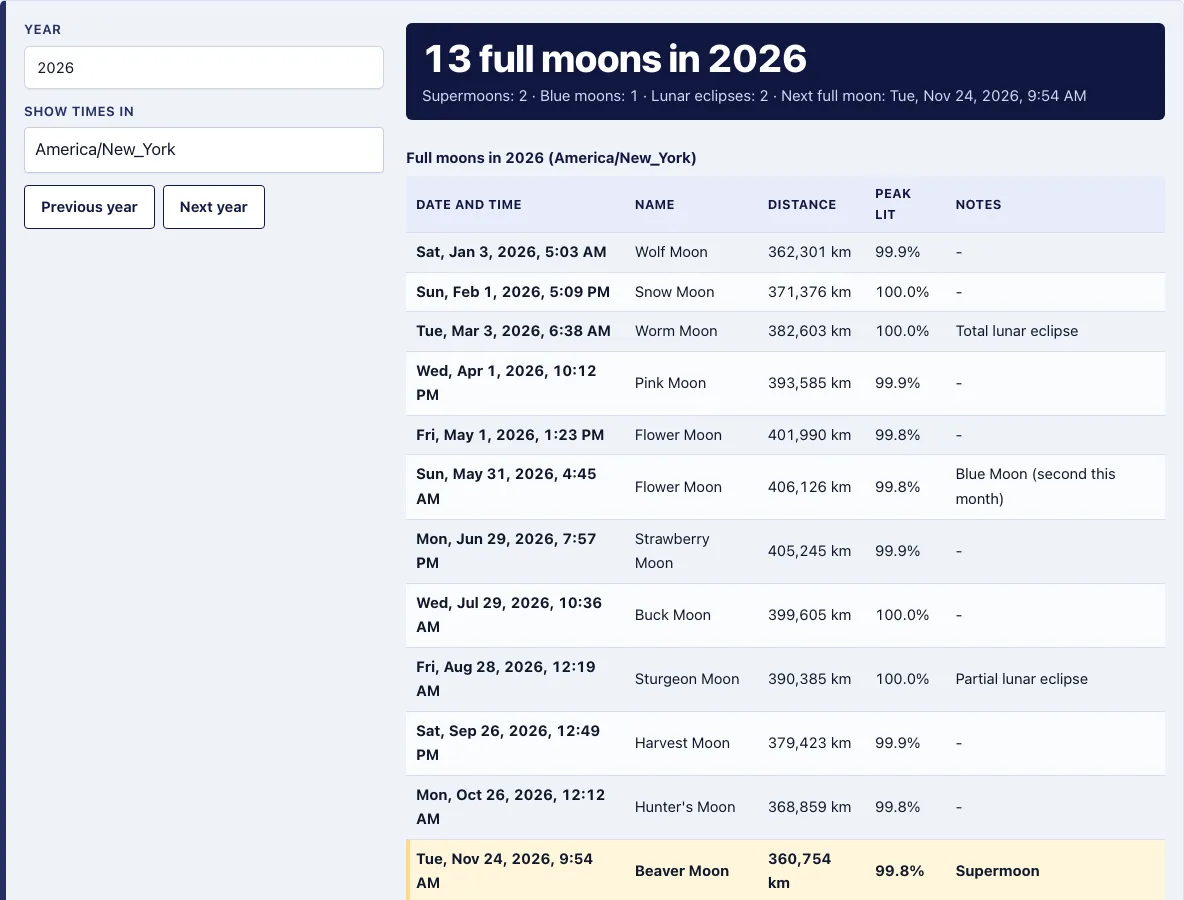Select the Worm Moon name cell
The width and height of the screenshot is (1184, 900).
tap(676, 331)
